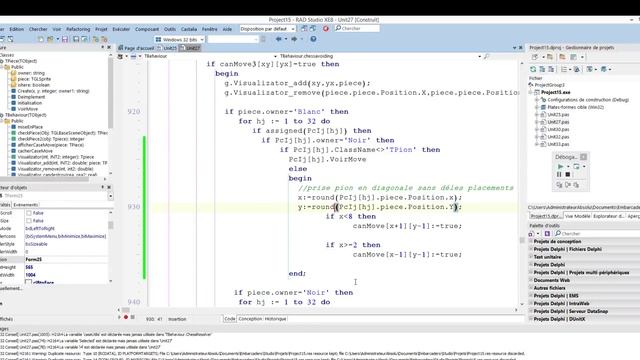Click the Add file to project icon
Image resolution: width=640 pixels, height=360 pixels.
(96, 39)
